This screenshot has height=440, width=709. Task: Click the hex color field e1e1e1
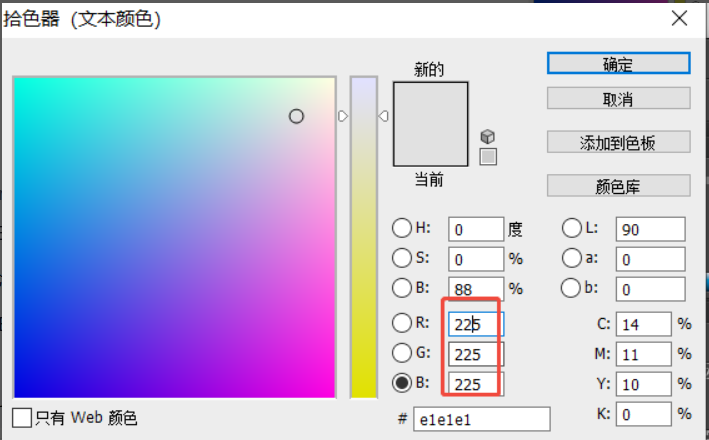pos(482,419)
